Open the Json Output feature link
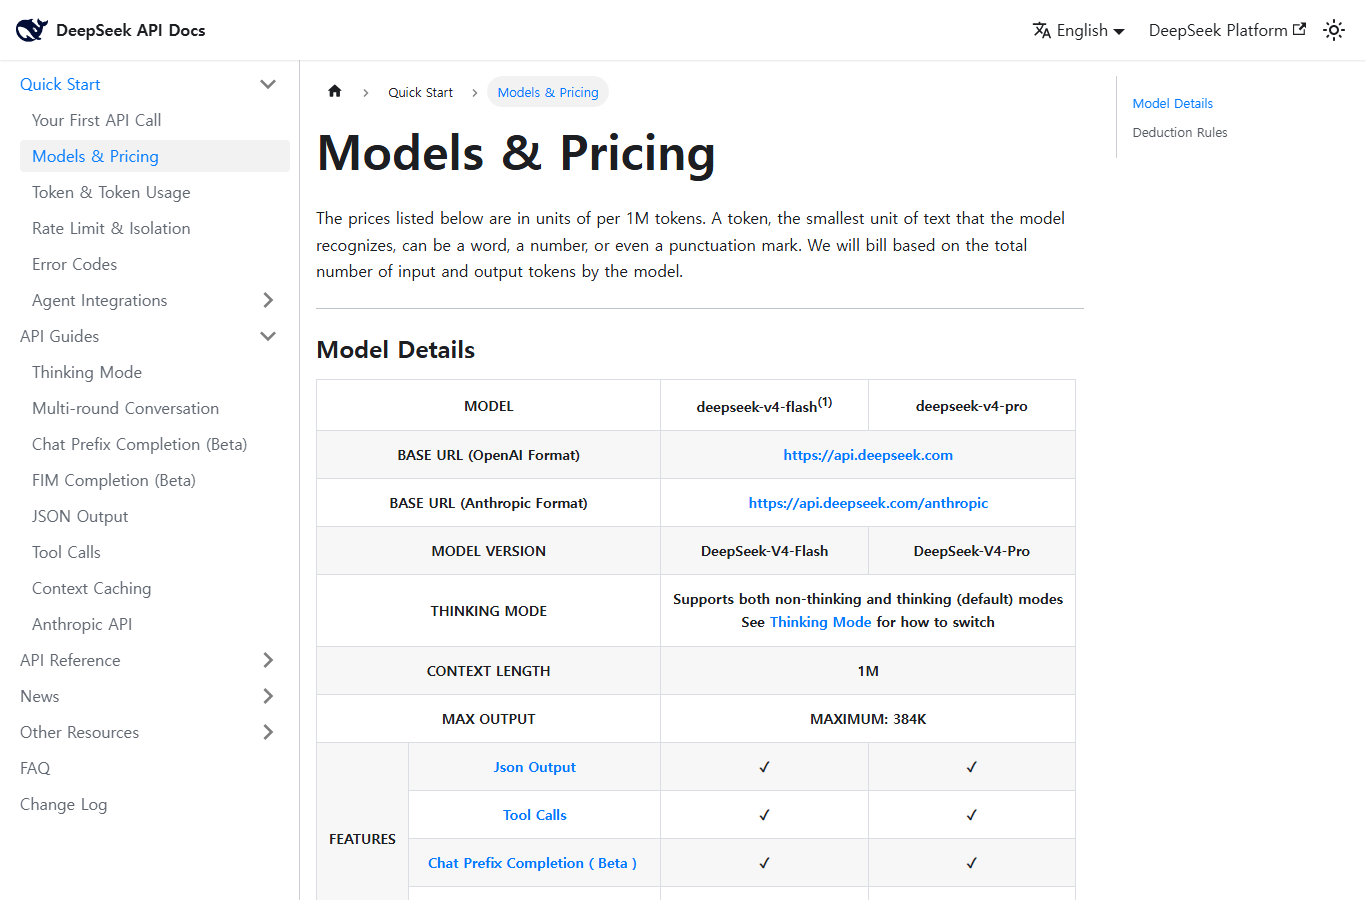The height and width of the screenshot is (900, 1366). (x=534, y=767)
